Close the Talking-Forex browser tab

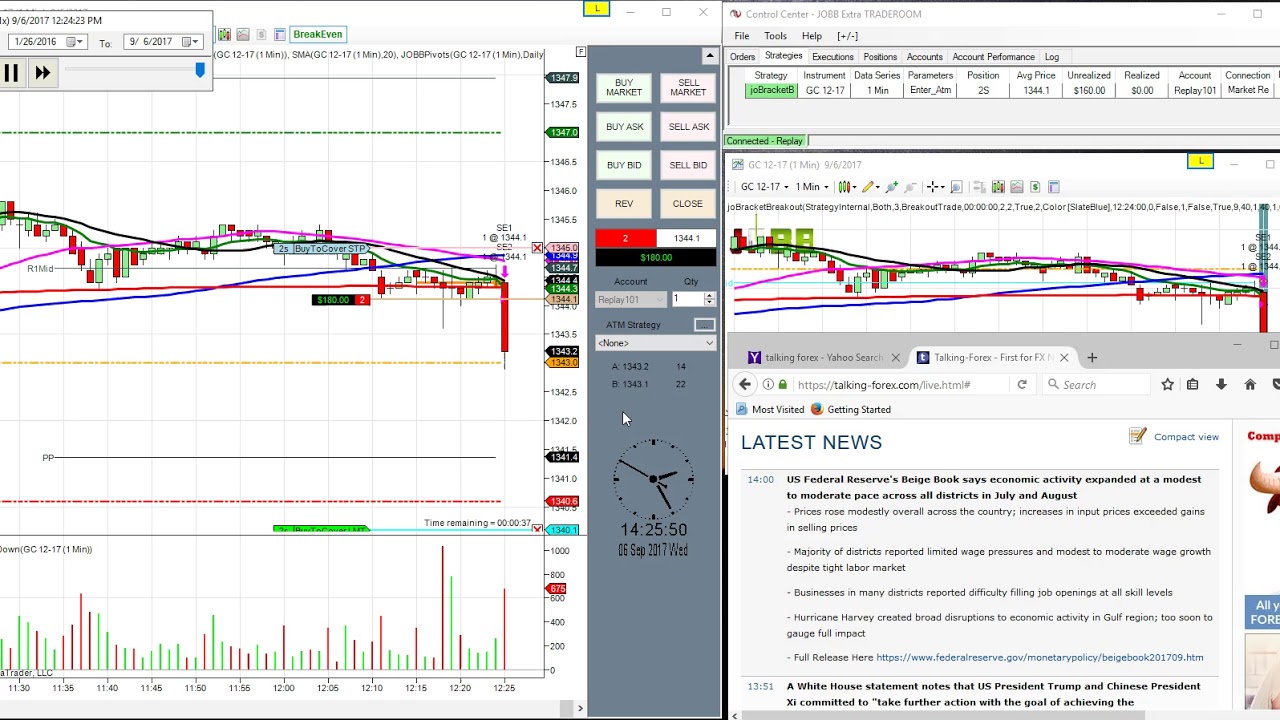click(x=1064, y=357)
